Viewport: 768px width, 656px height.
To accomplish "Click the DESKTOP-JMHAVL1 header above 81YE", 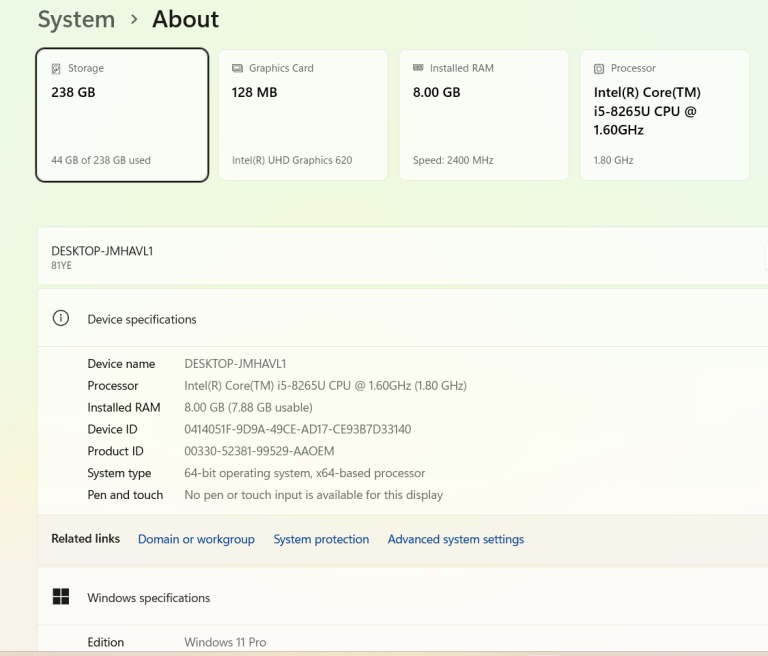I will coord(102,251).
